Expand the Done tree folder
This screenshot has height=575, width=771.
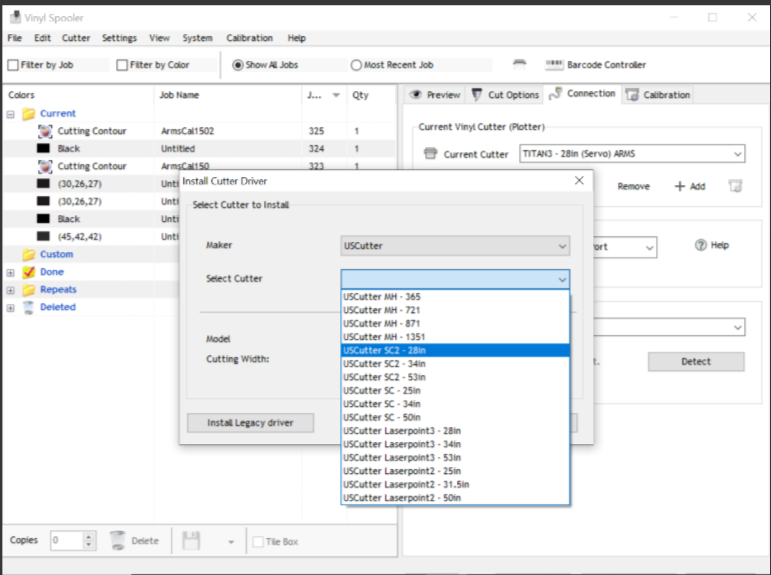point(10,272)
